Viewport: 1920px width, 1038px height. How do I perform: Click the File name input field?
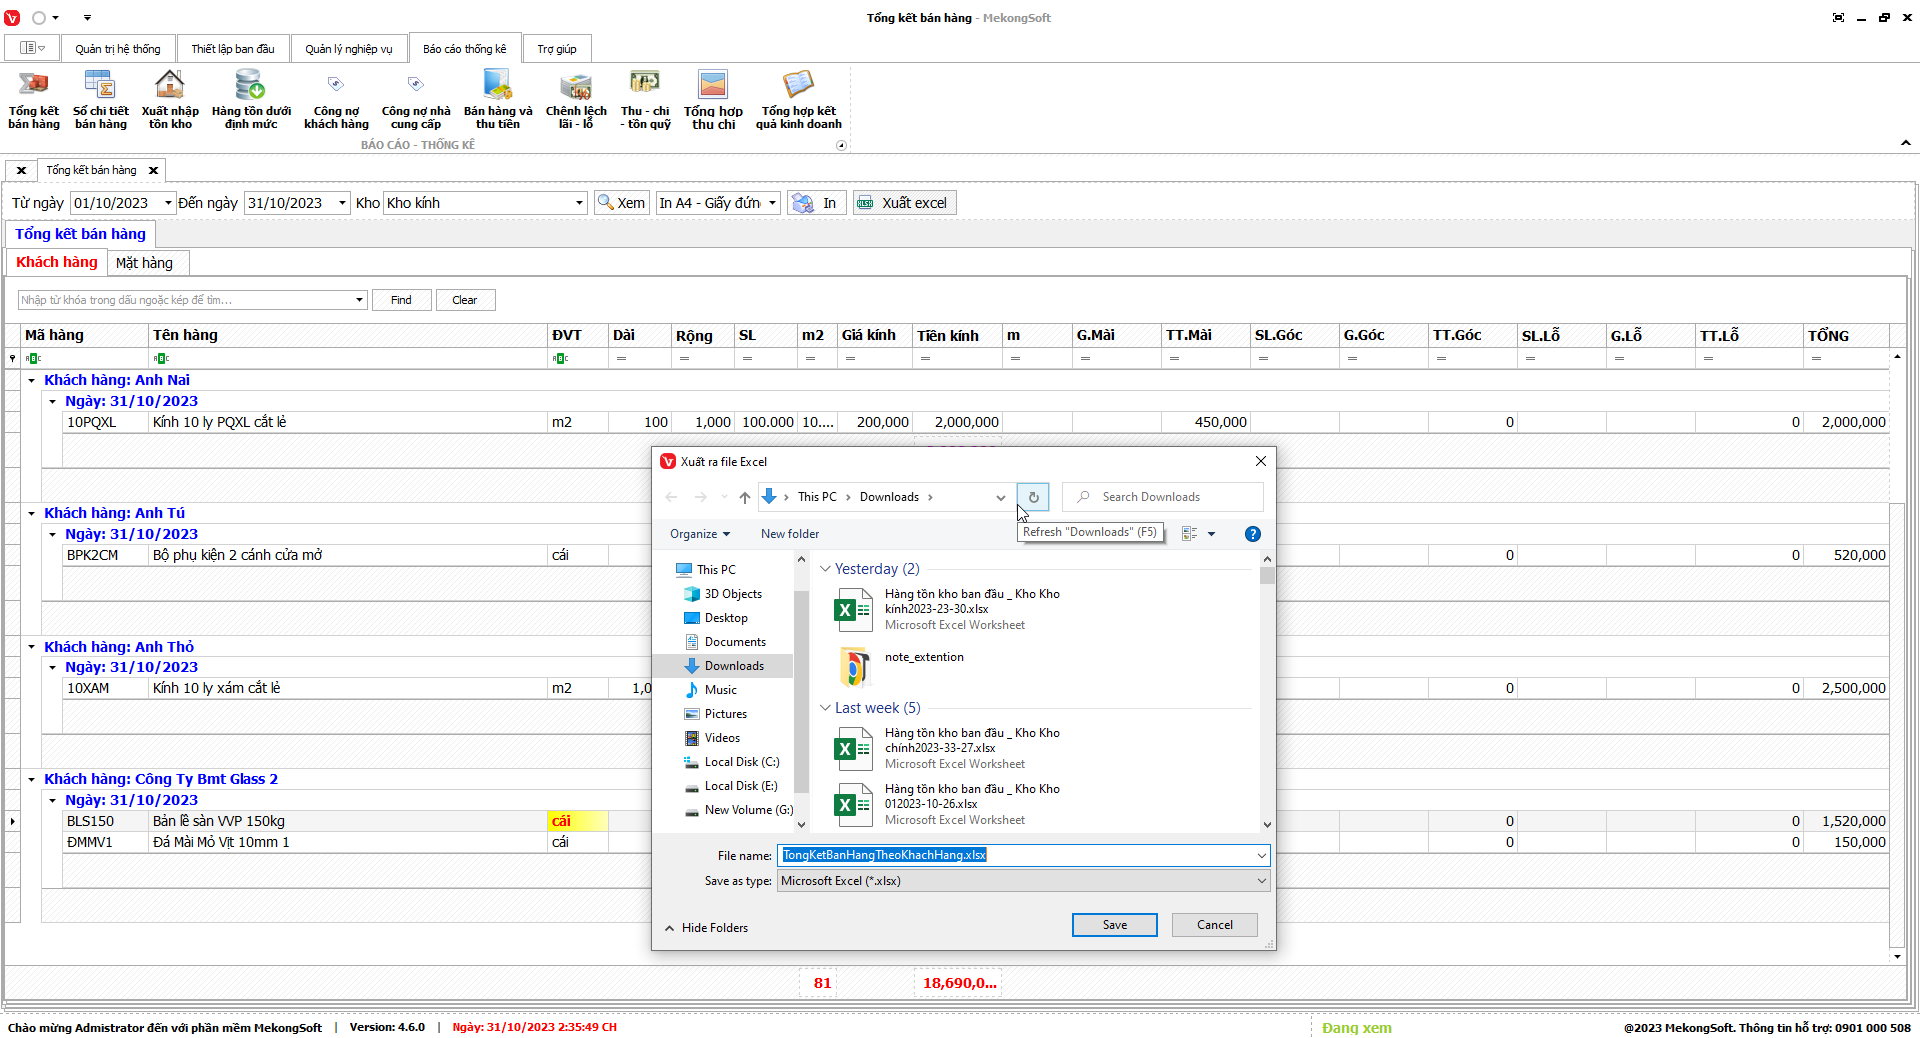point(1015,855)
